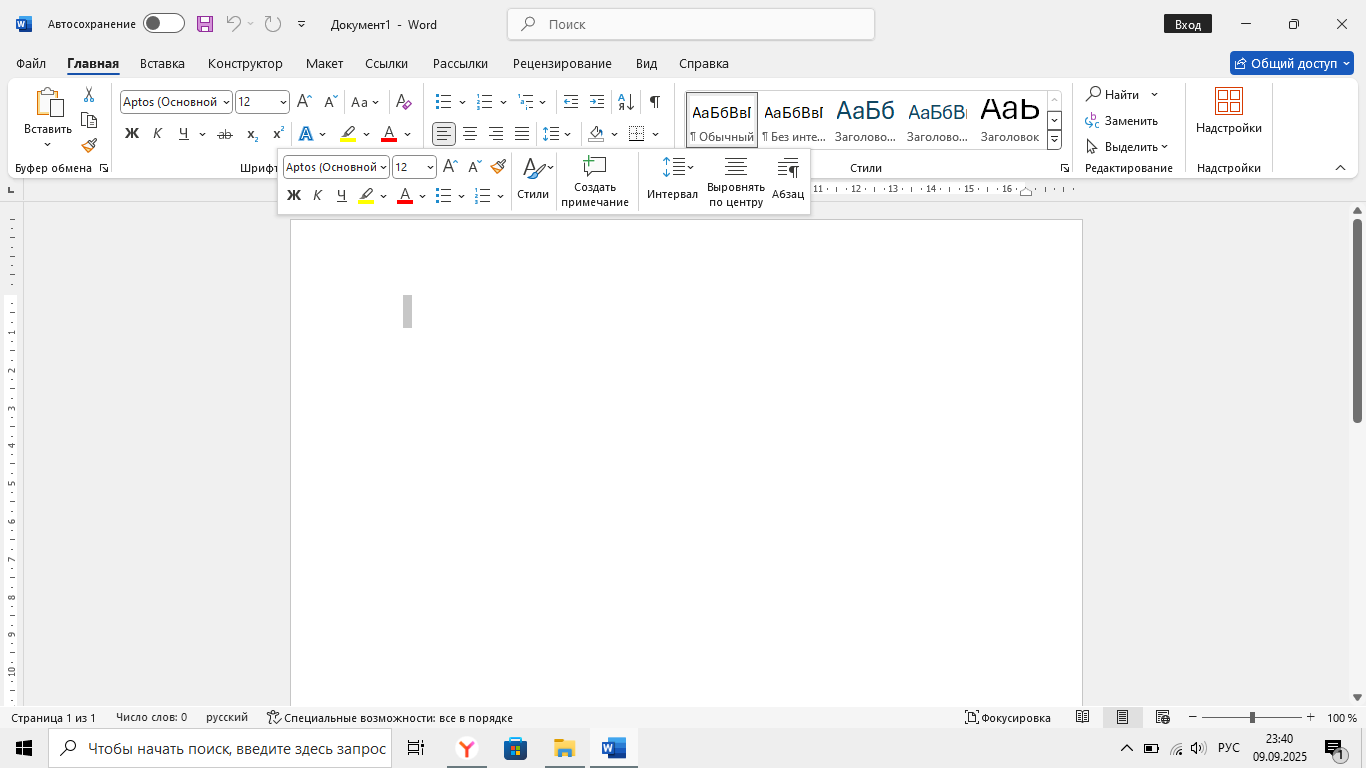Clear all formatting icon in ribbon

pos(404,102)
